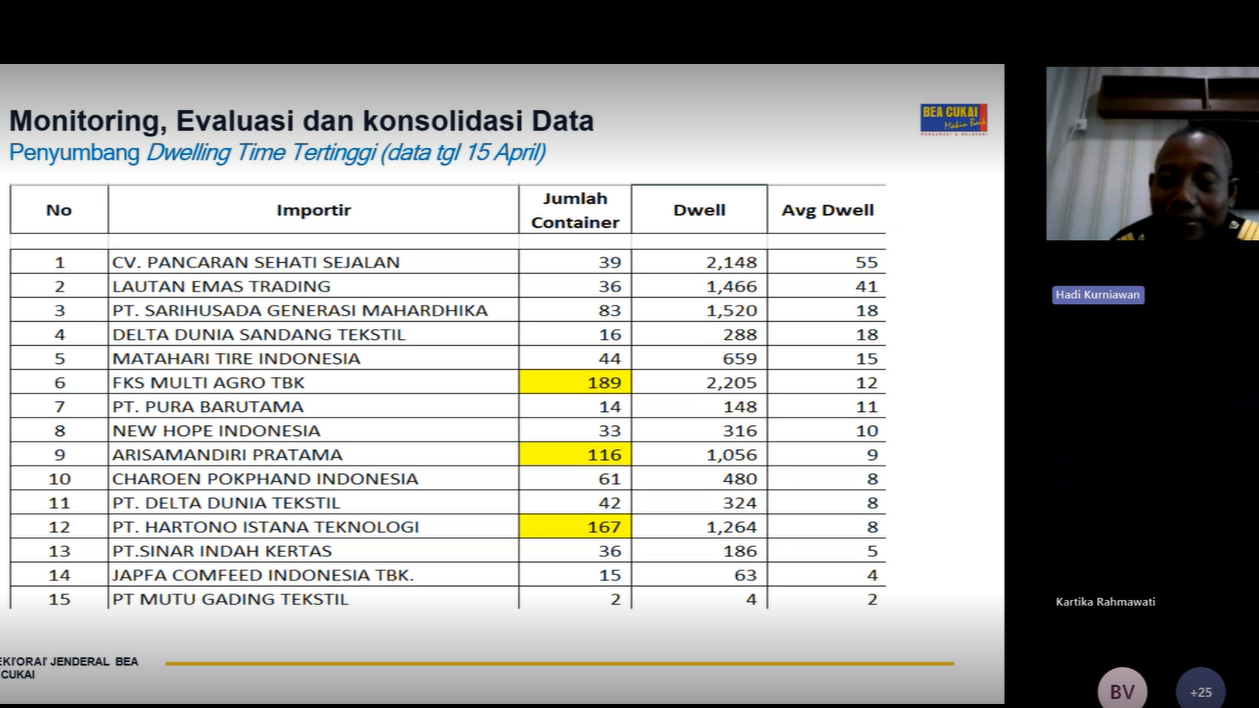Select the CV. PANCARAN SEHATI SEJALAN row
Image resolution: width=1259 pixels, height=708 pixels.
(x=256, y=262)
